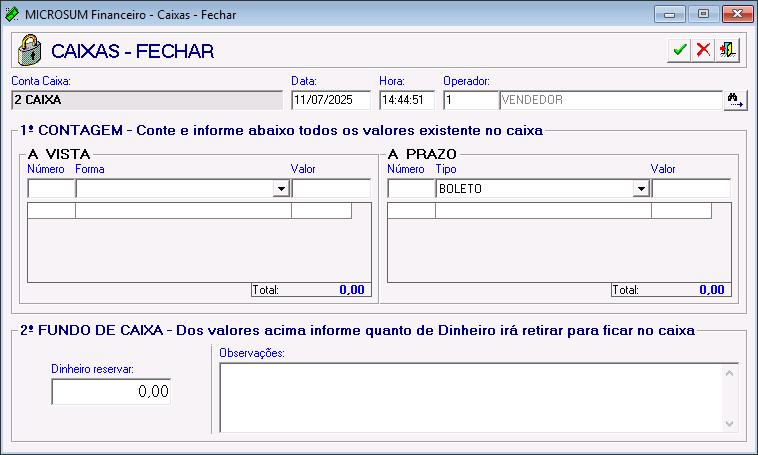This screenshot has height=455, width=758.
Task: Click Observações scrollbar up arrow
Action: (x=729, y=373)
